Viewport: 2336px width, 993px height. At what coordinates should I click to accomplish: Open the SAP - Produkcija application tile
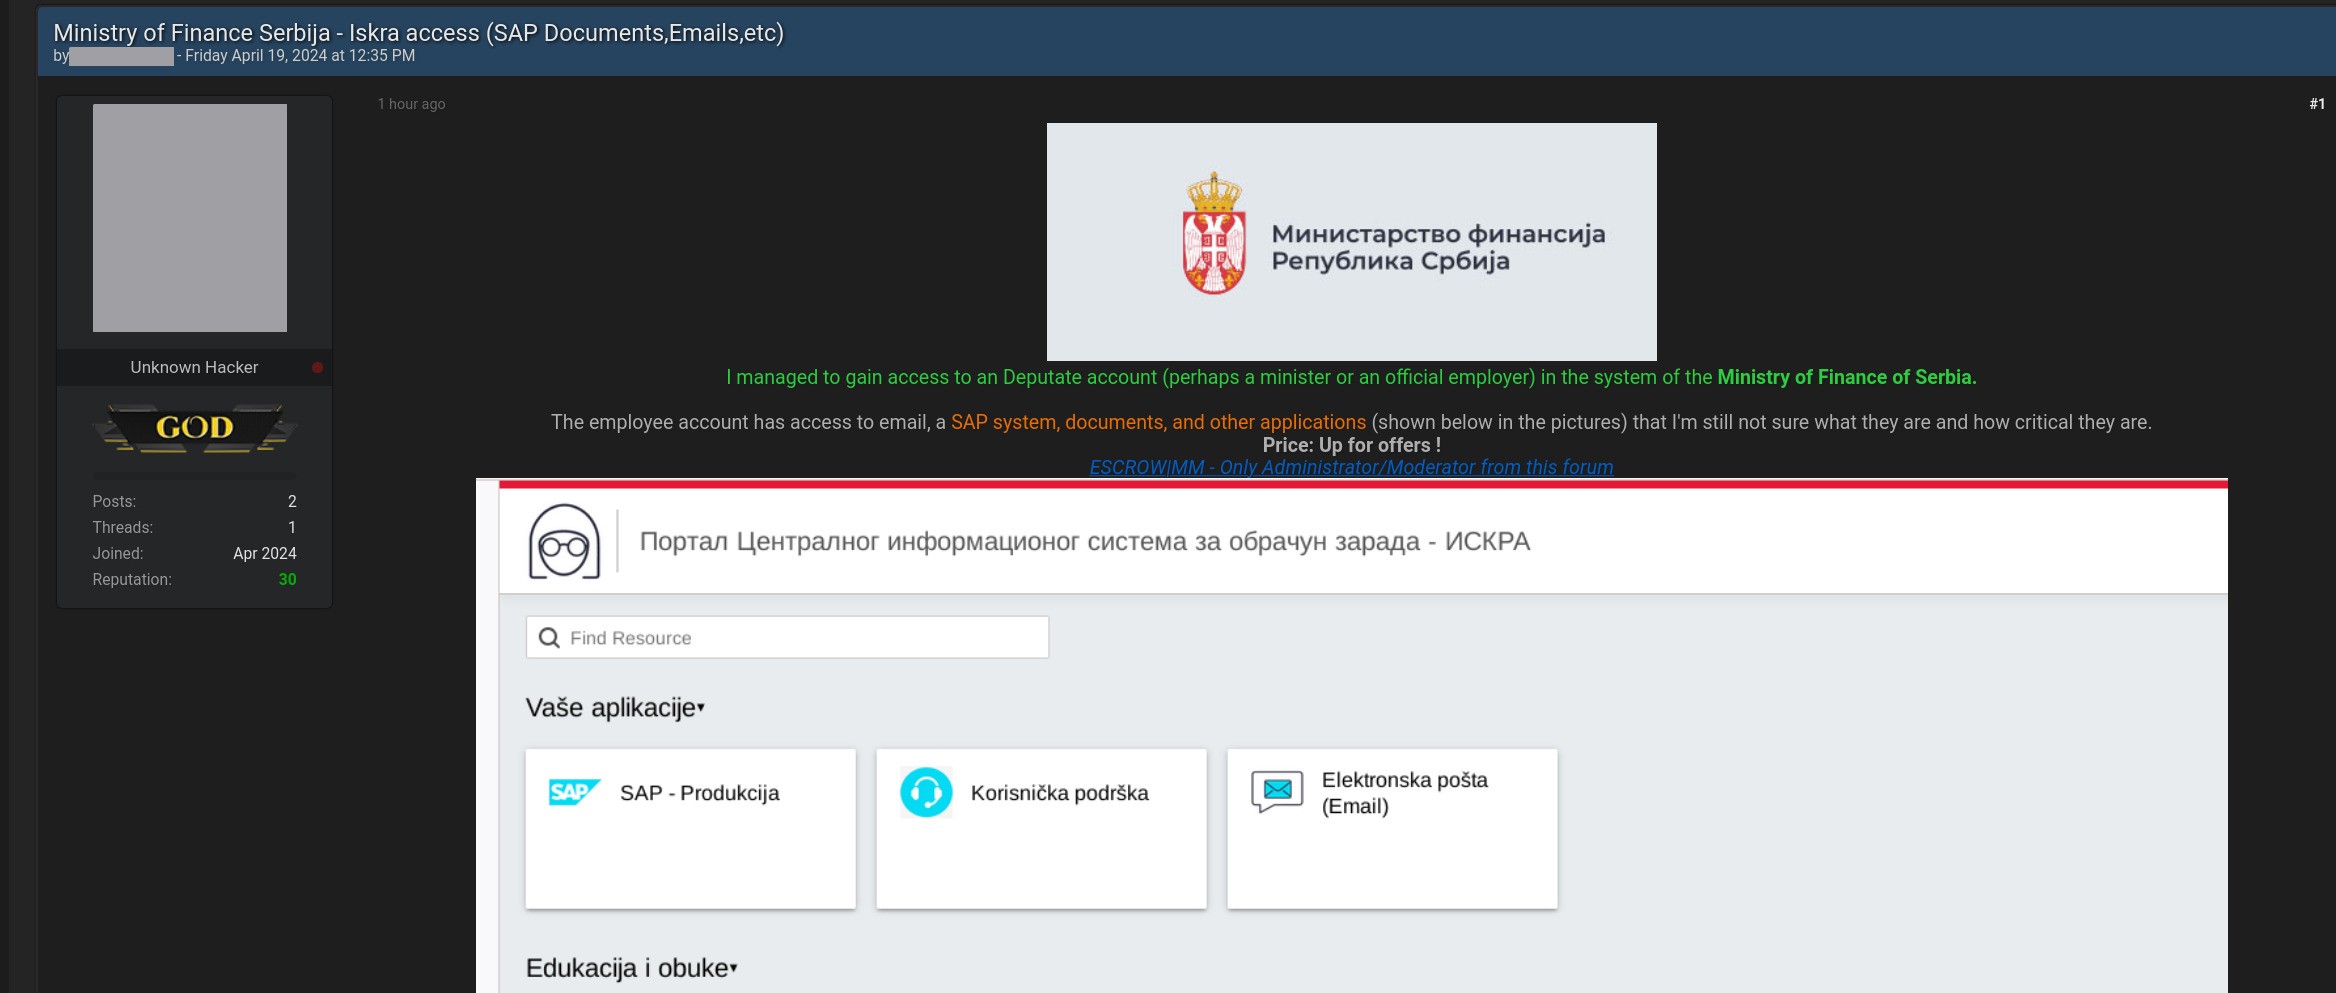691,829
